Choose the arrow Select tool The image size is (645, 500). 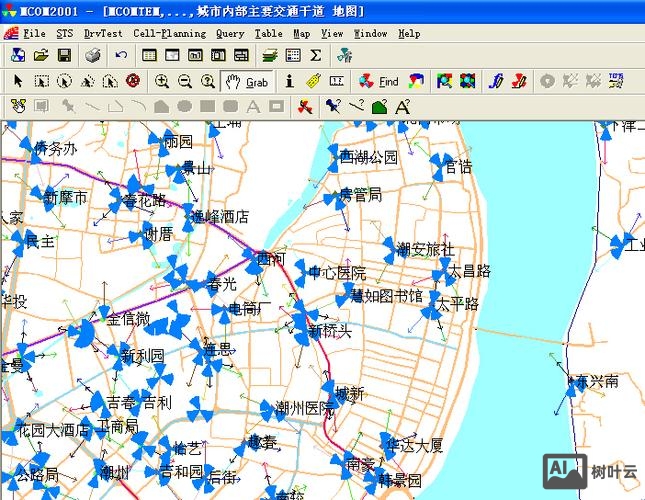point(18,81)
